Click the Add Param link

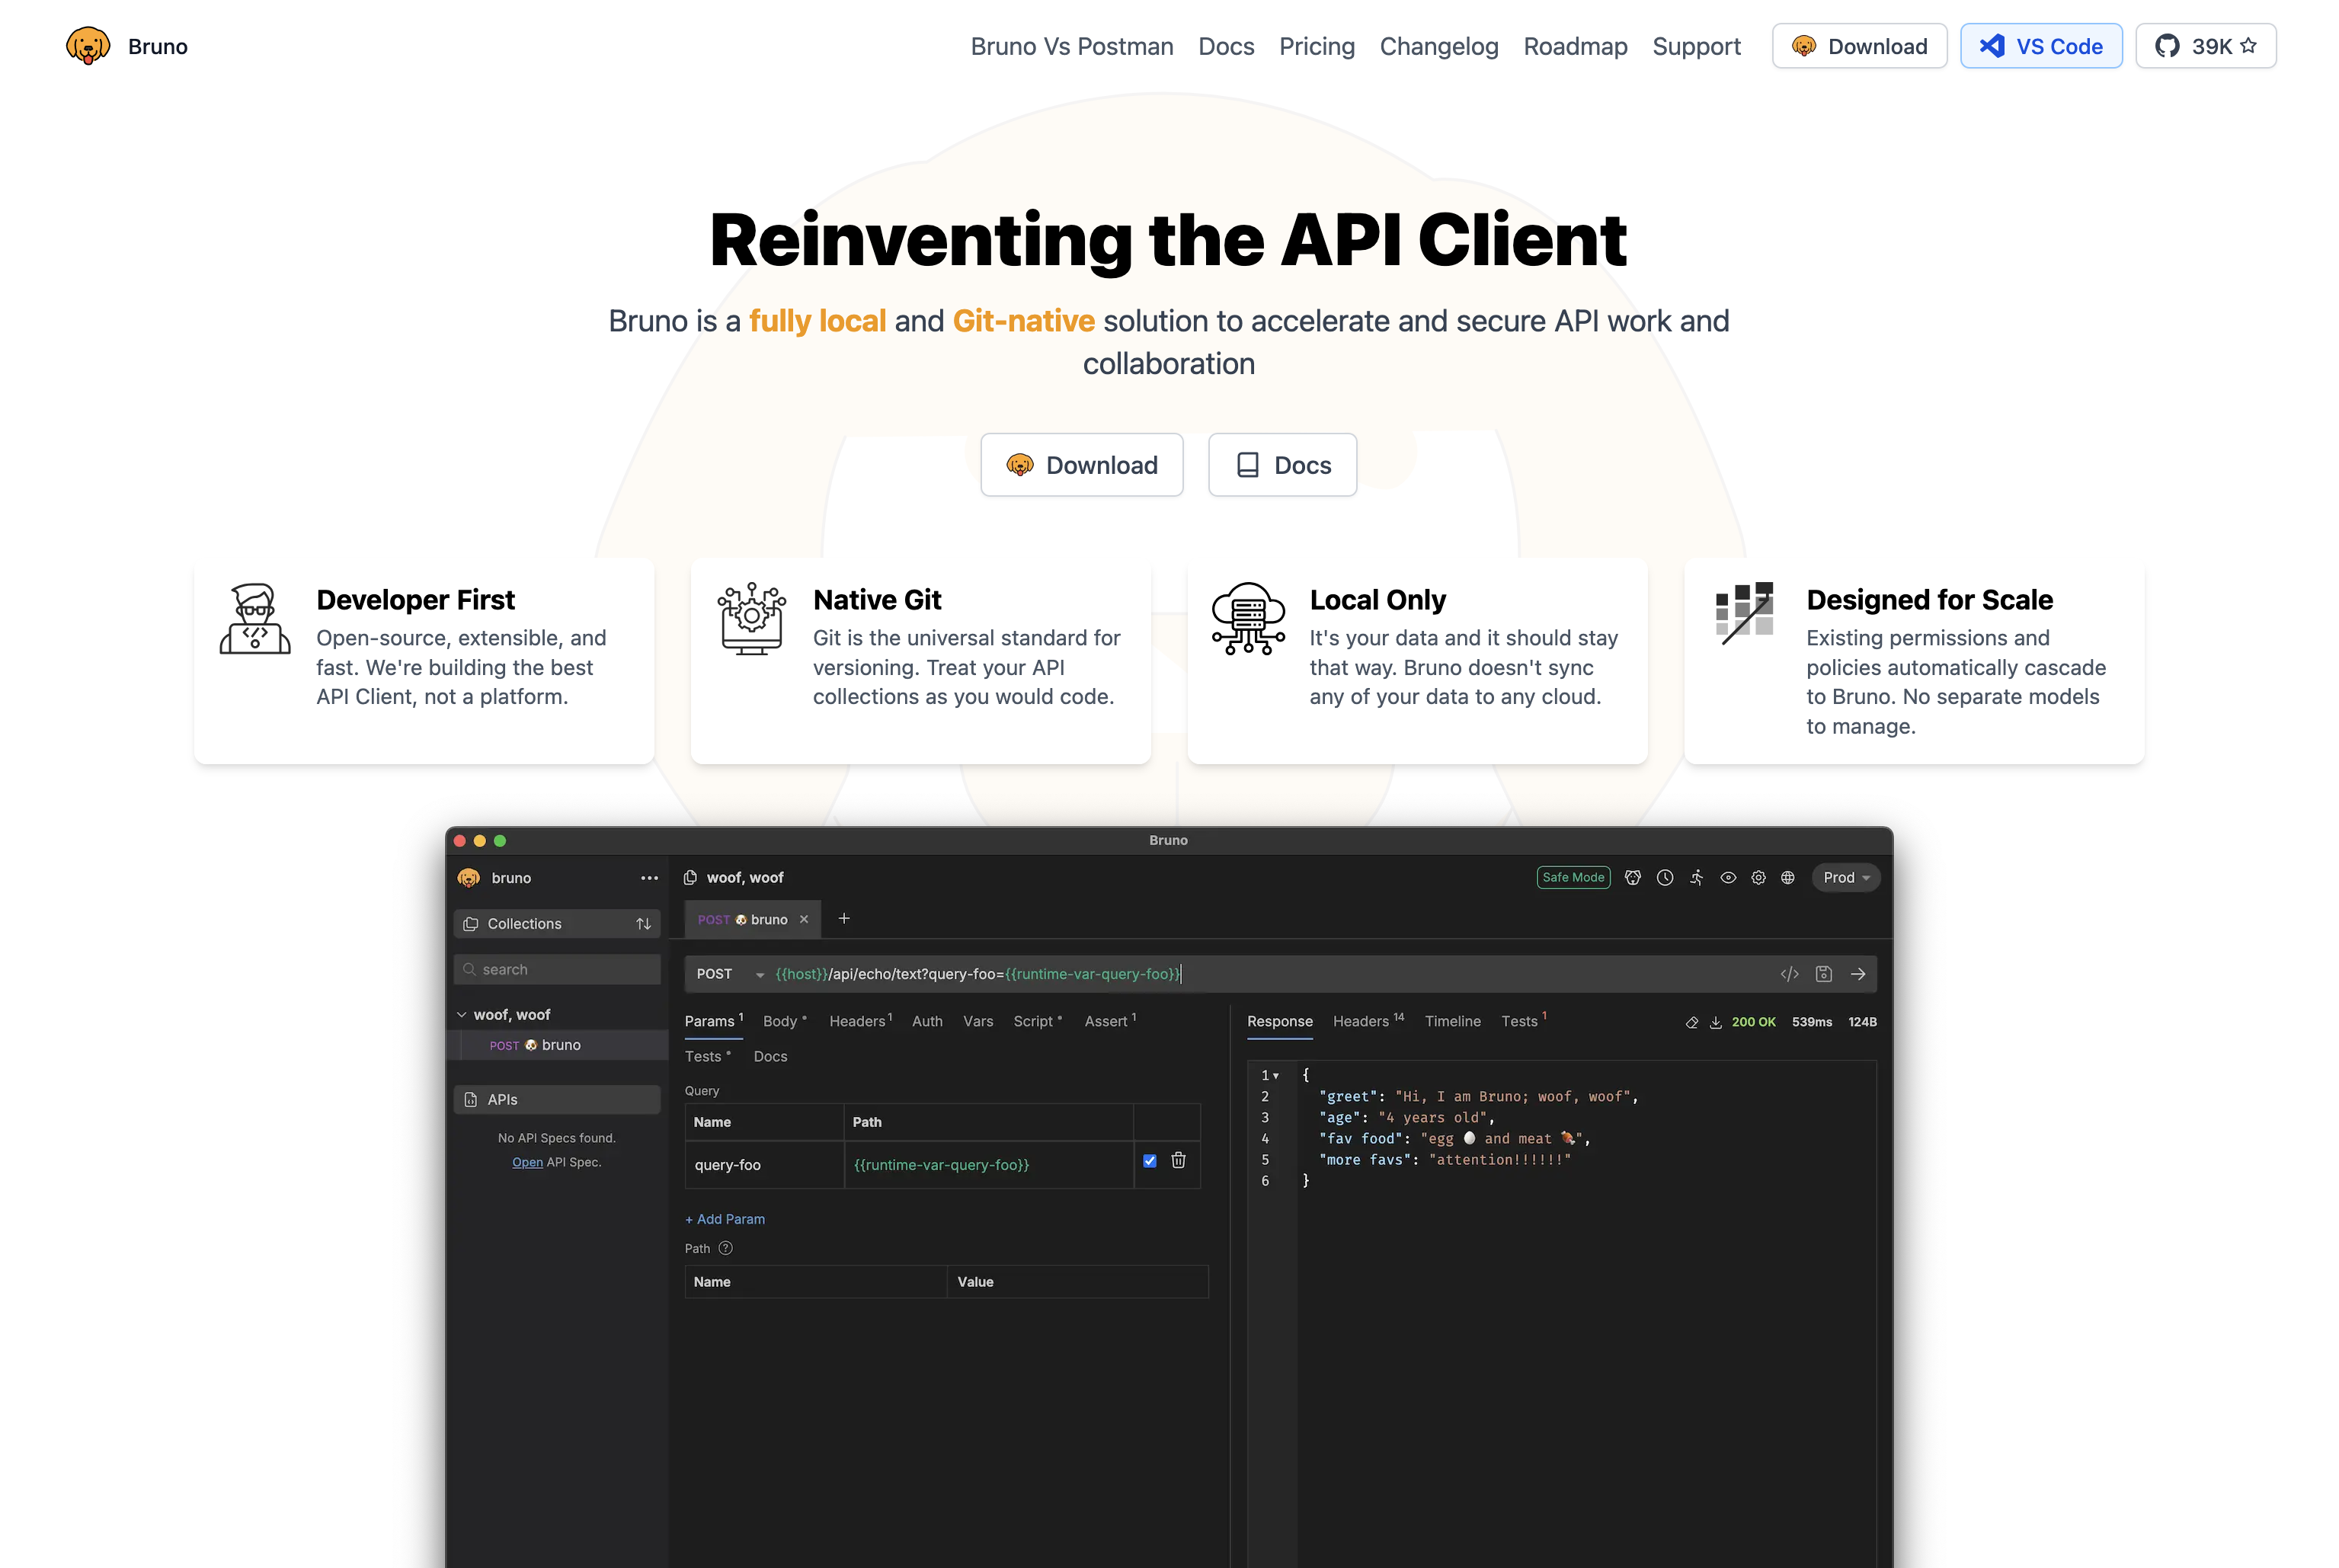pyautogui.click(x=725, y=1219)
